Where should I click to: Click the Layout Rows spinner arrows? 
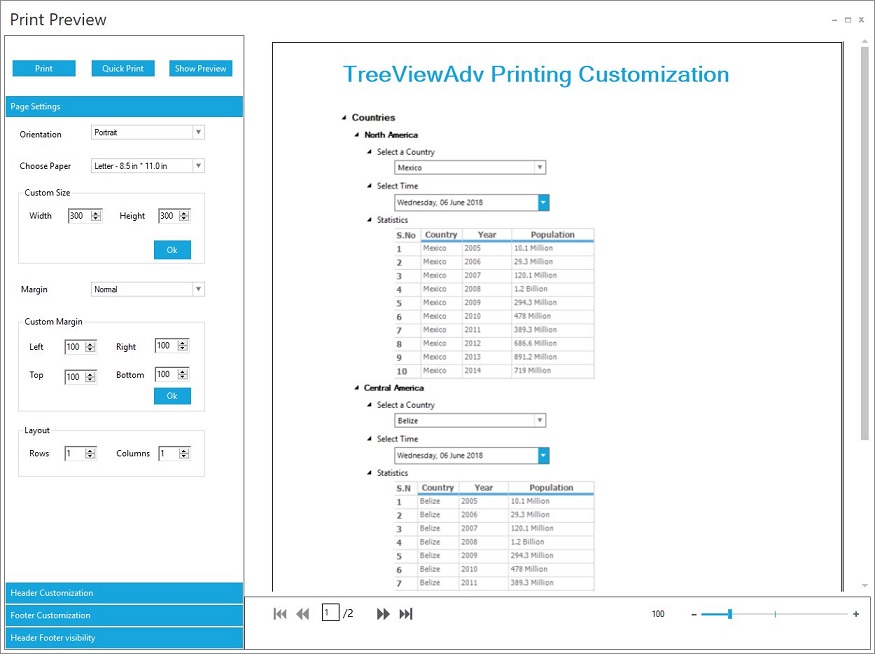[x=90, y=454]
